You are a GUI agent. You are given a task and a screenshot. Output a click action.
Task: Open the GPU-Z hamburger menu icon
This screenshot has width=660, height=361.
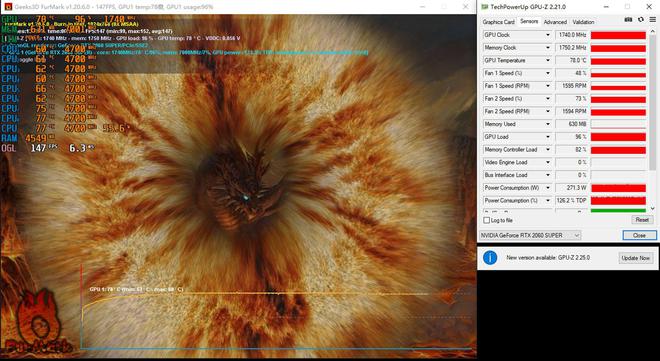tap(652, 20)
